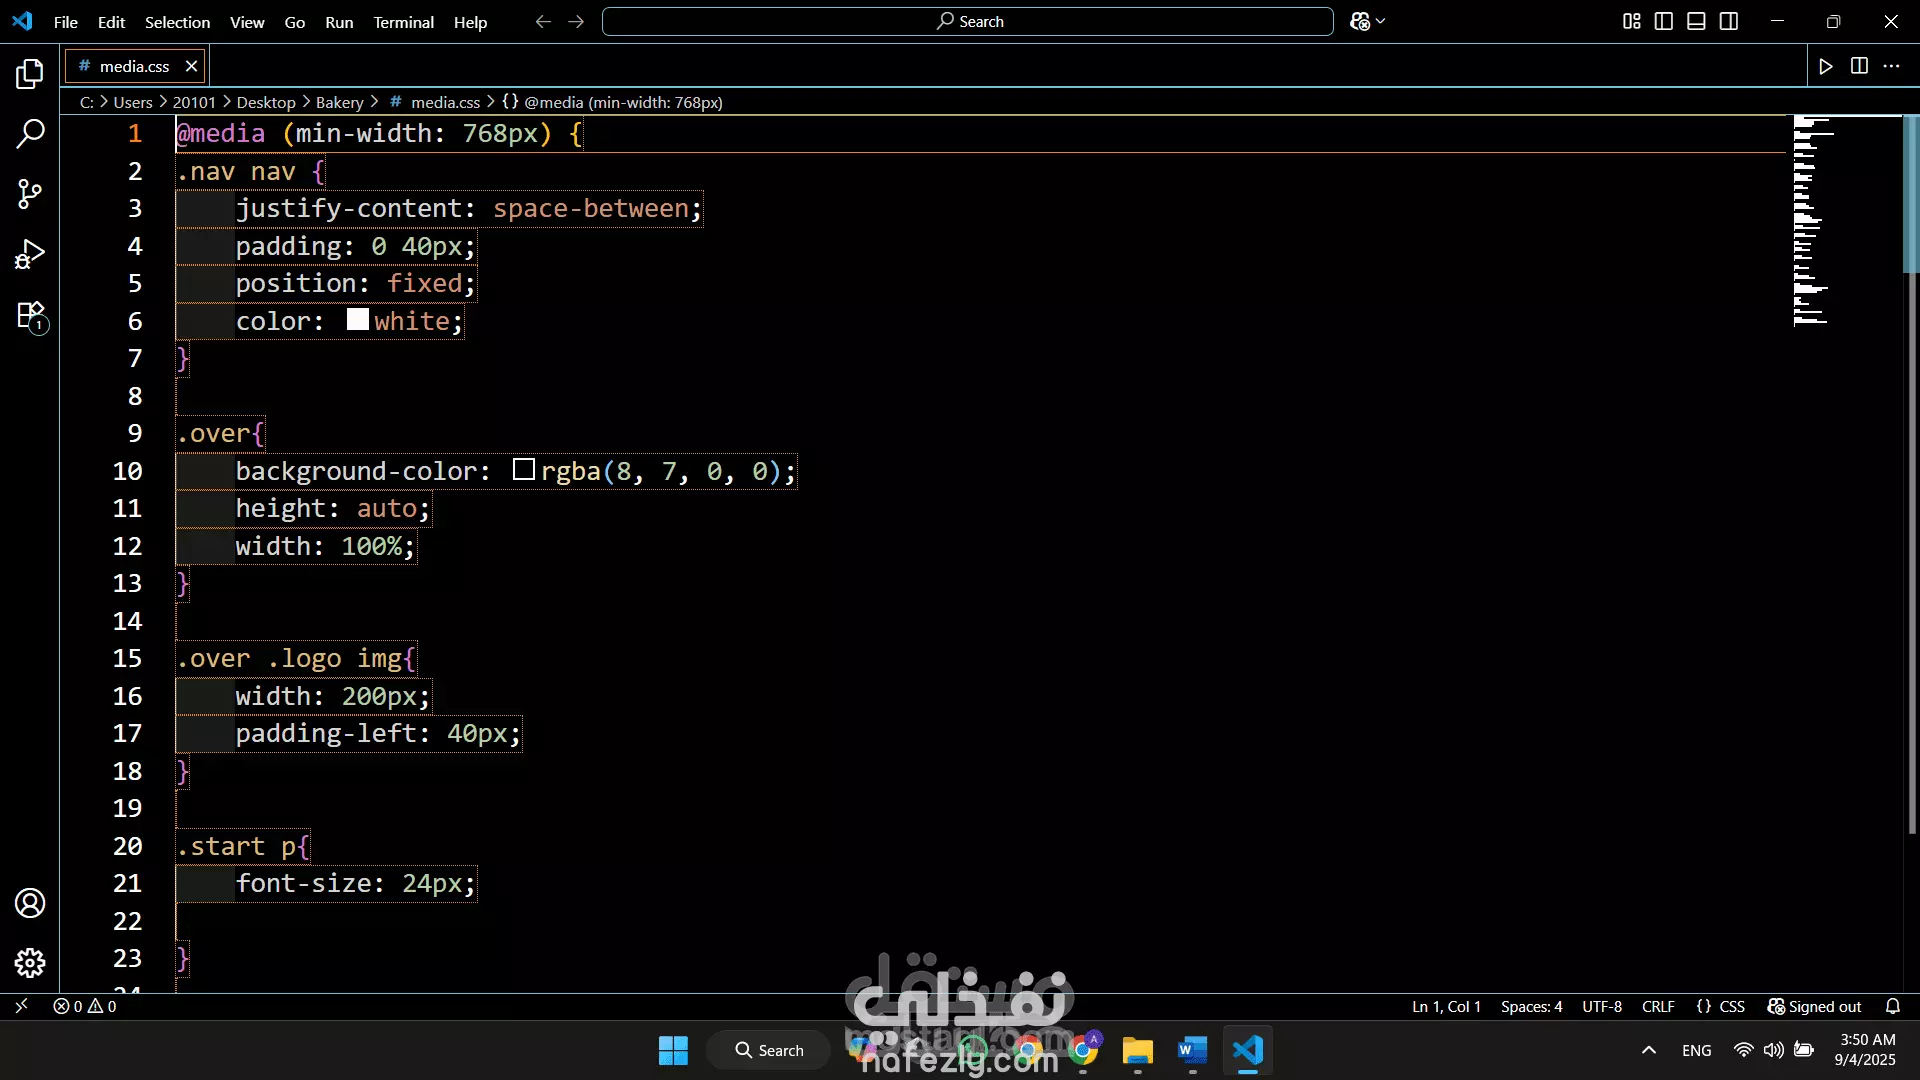Click Bakery breadcrumb segment
This screenshot has height=1080, width=1920.
(340, 102)
